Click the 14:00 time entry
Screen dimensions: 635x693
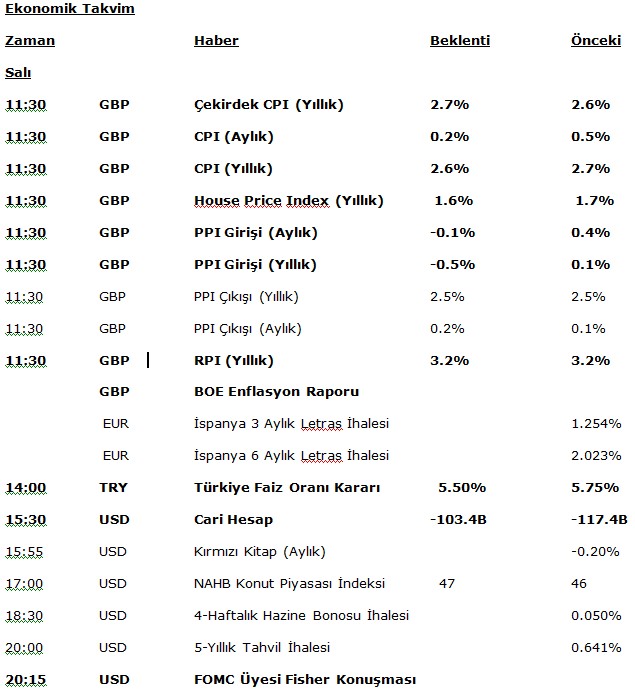pos(26,488)
